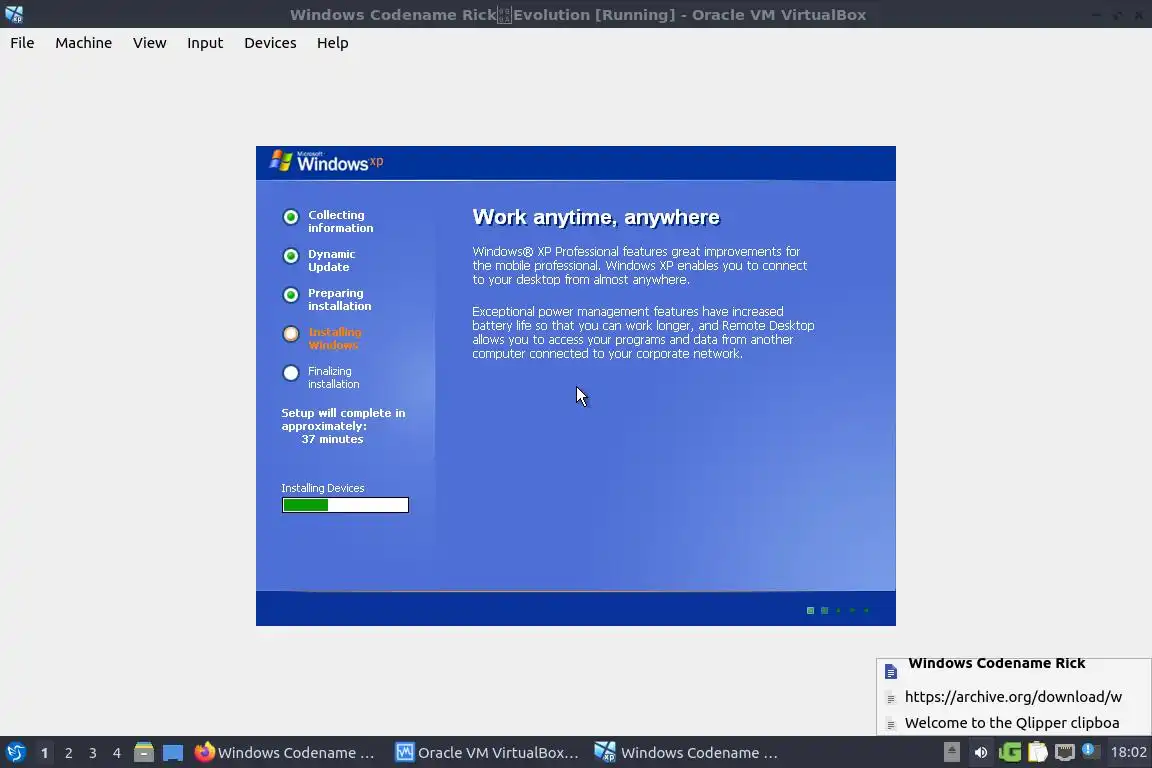Screen dimensions: 1152x768
Task: Open the Help menu
Action: [332, 43]
